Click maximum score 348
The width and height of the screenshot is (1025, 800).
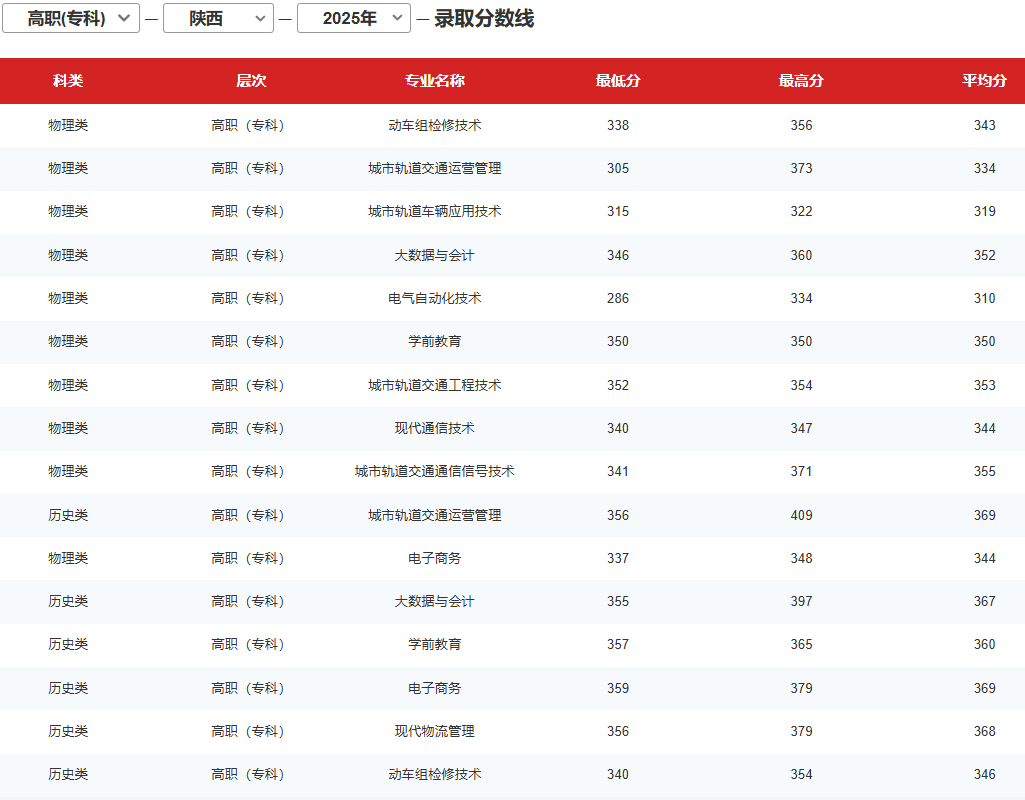pyautogui.click(x=801, y=559)
